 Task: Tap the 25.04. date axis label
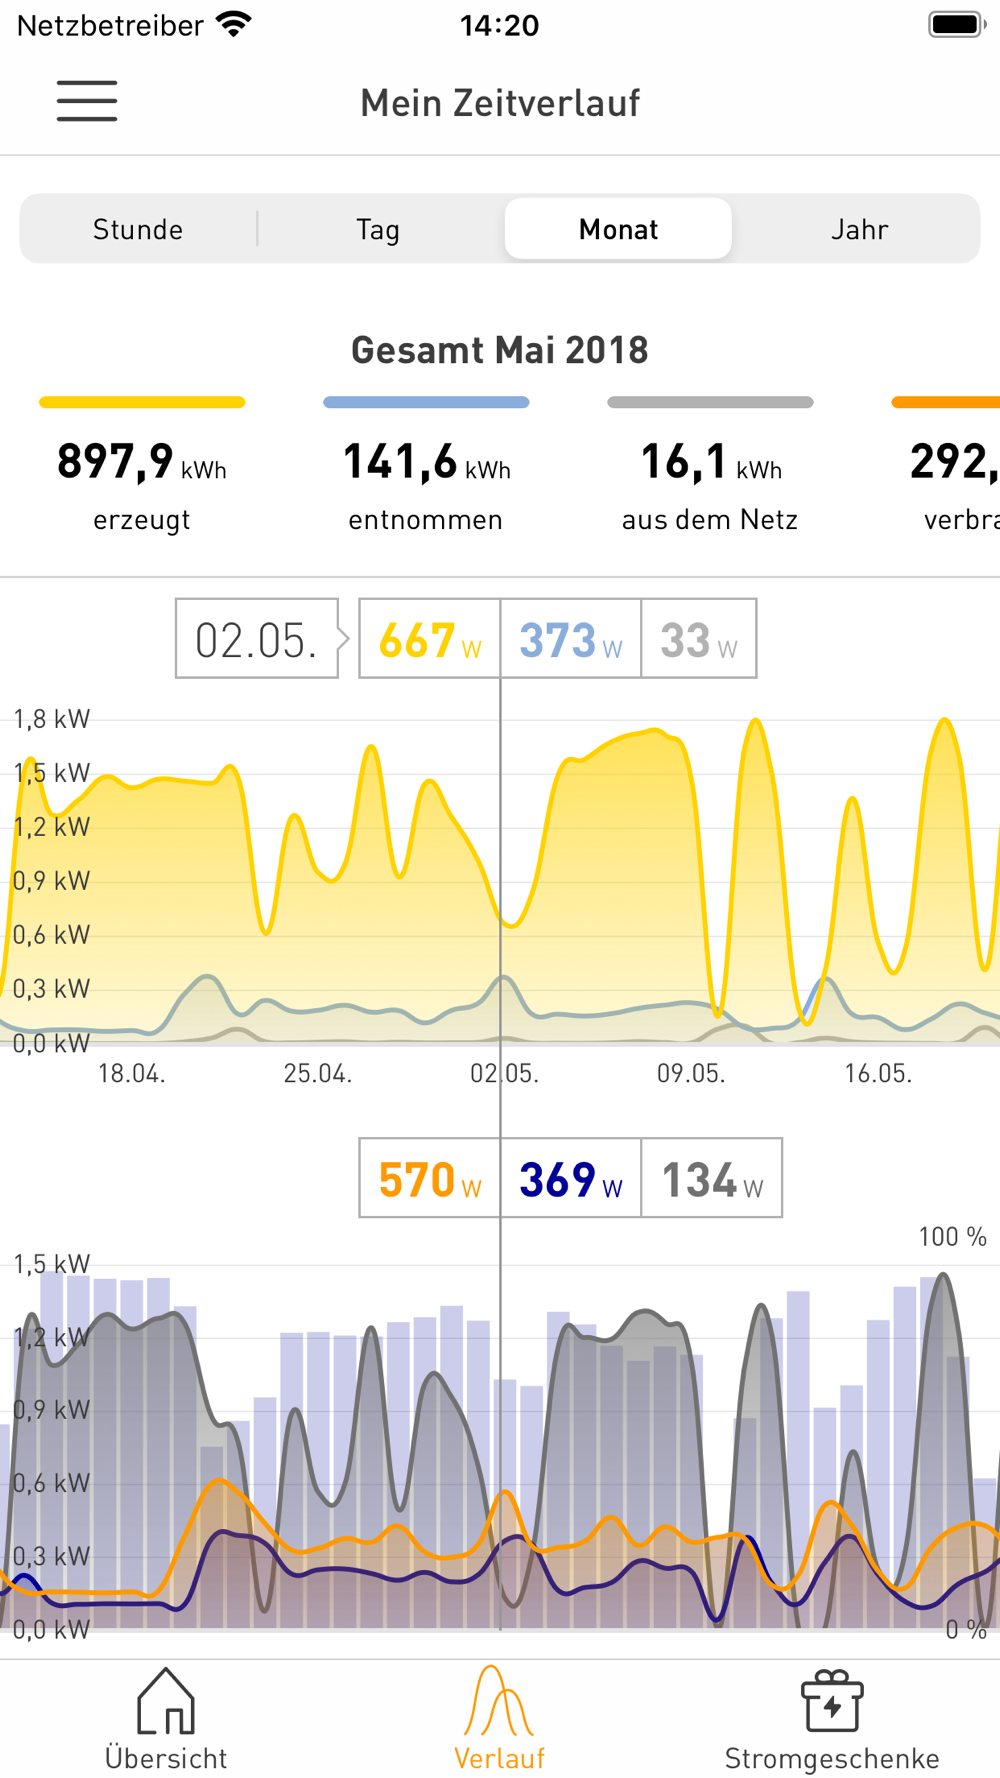[x=318, y=1074]
